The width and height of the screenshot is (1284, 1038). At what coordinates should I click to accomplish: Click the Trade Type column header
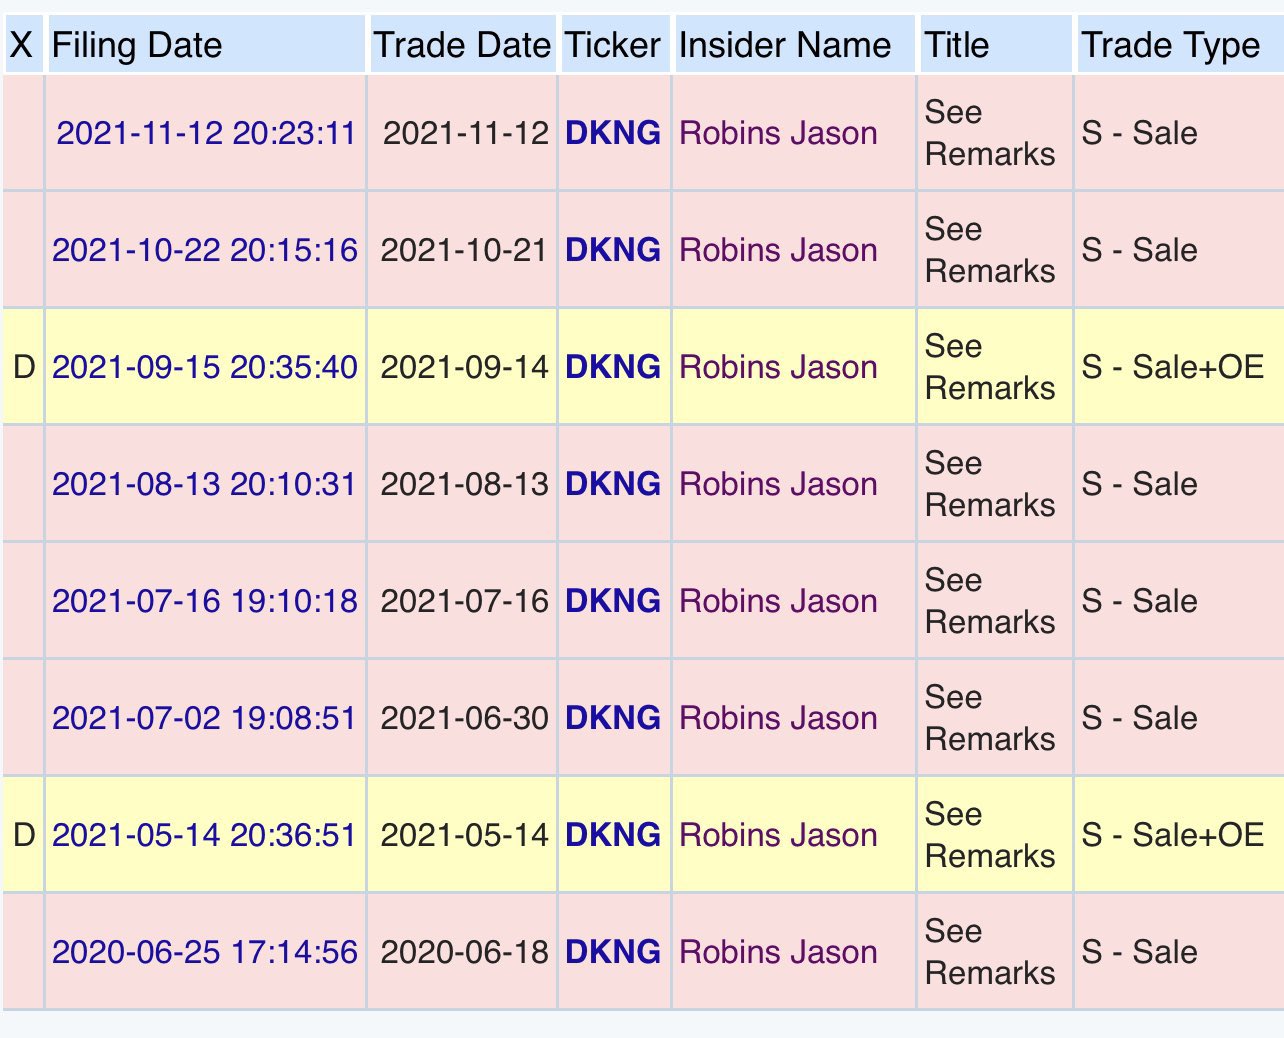click(1171, 45)
